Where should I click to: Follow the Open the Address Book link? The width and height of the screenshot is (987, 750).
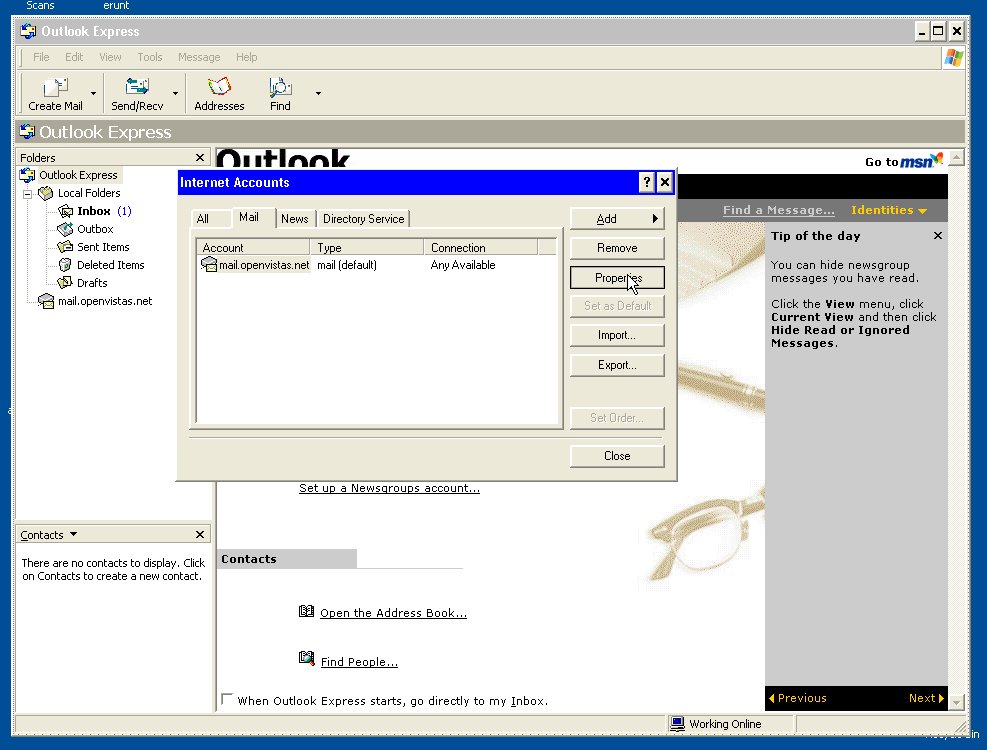click(x=393, y=613)
